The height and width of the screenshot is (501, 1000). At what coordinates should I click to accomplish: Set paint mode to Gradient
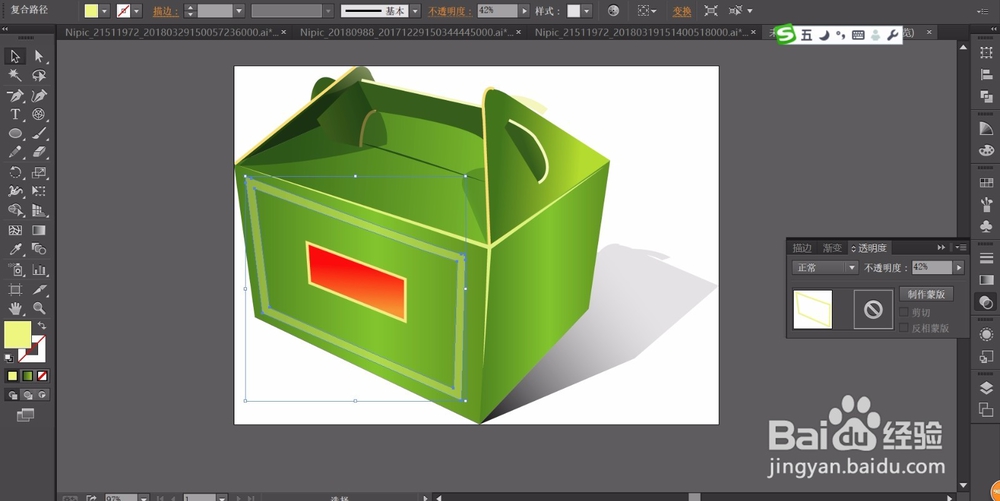pos(27,376)
